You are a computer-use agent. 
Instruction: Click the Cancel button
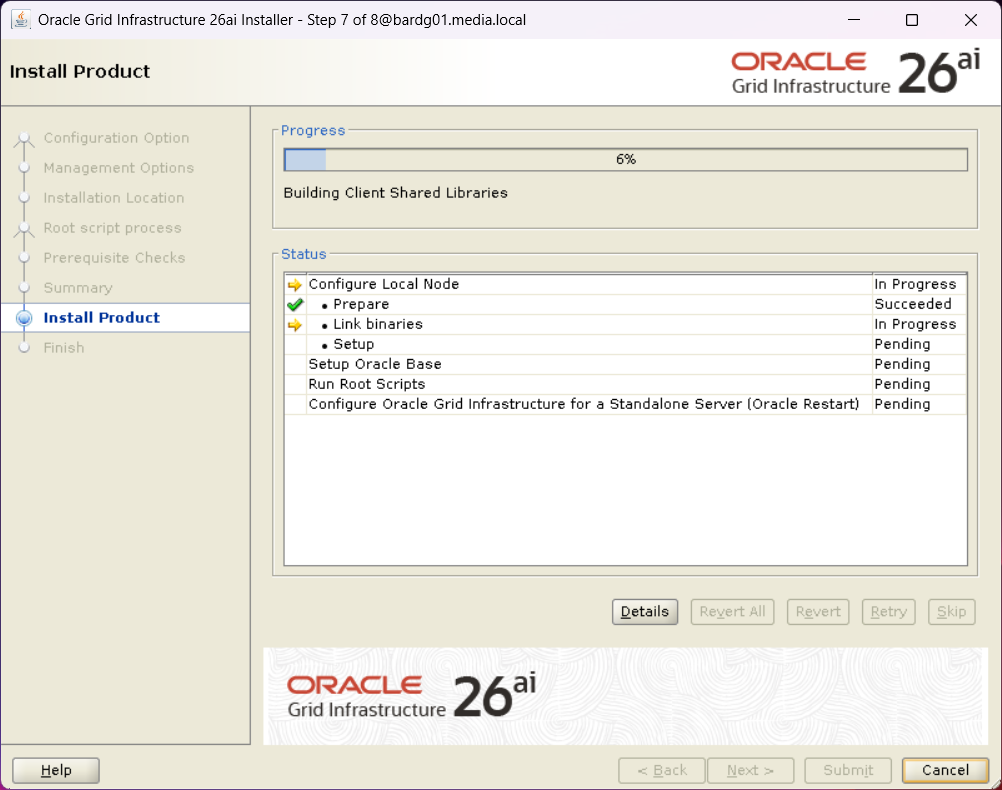pyautogui.click(x=945, y=770)
